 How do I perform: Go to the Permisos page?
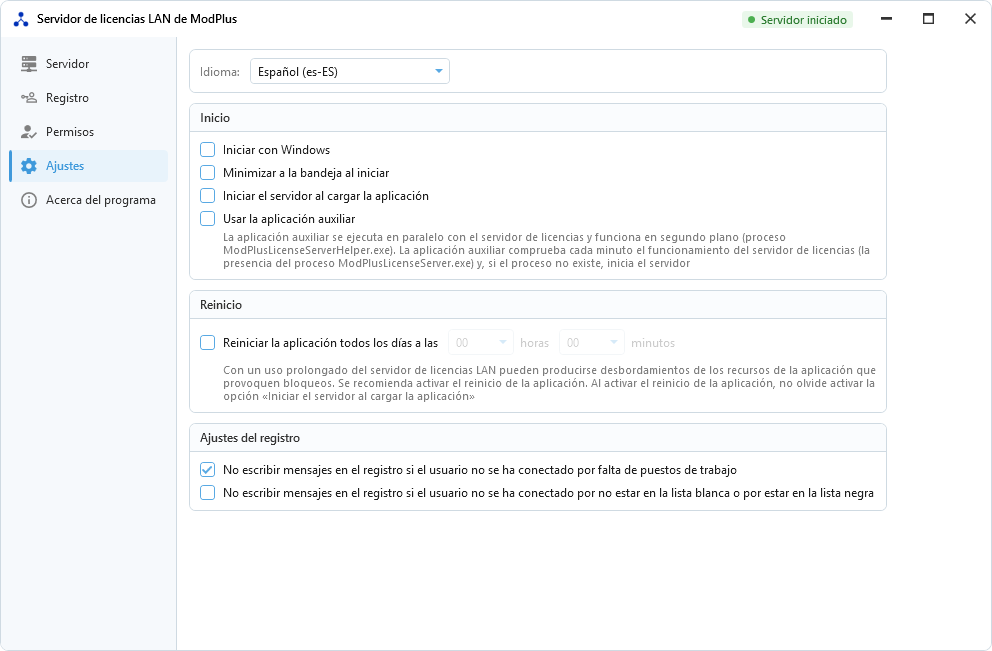pyautogui.click(x=89, y=132)
